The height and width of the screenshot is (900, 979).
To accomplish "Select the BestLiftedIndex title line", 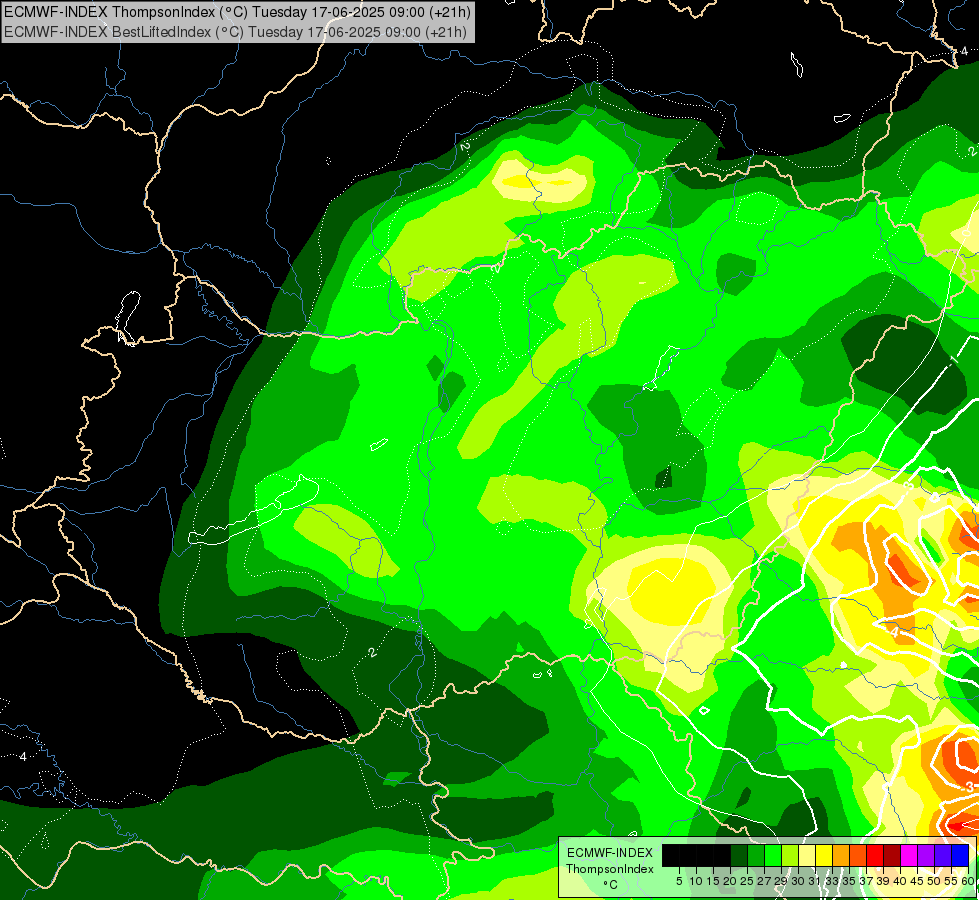I will [x=235, y=32].
